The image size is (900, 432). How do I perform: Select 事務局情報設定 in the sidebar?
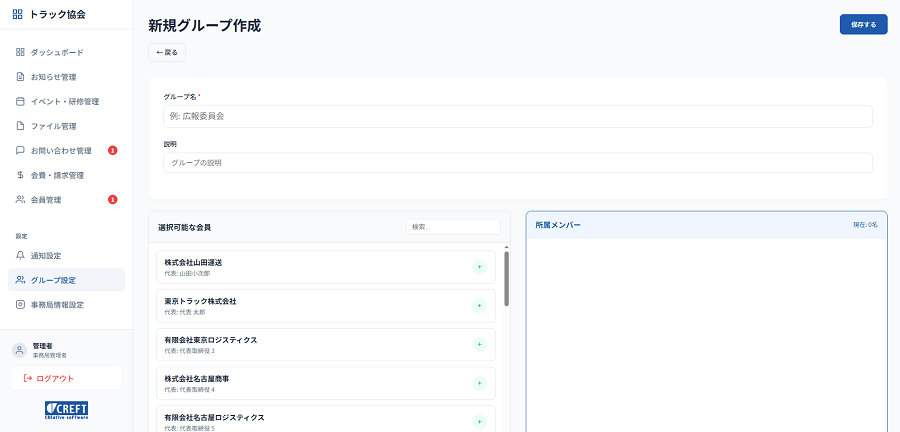(57, 305)
